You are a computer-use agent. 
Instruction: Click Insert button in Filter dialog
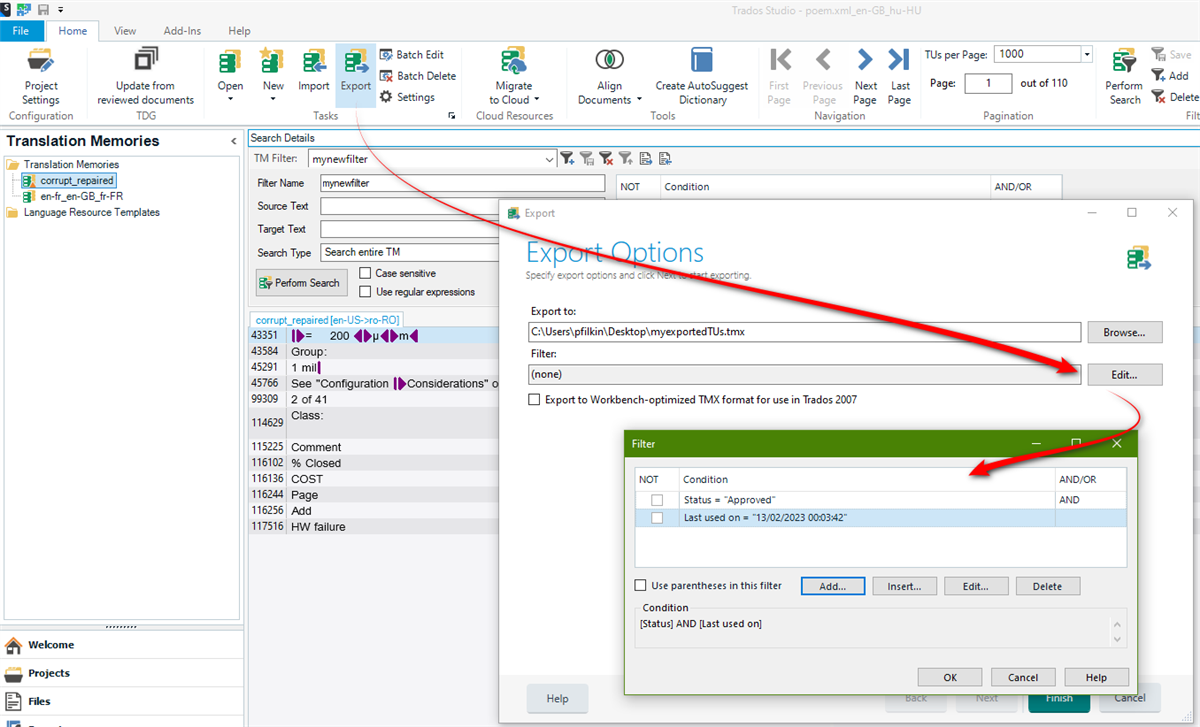[x=904, y=586]
